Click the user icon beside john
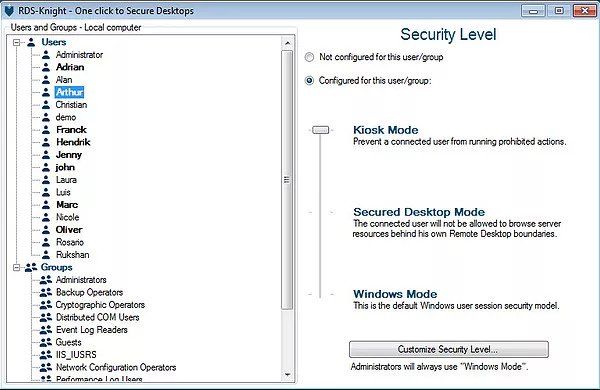Image resolution: width=600 pixels, height=390 pixels. 46,167
